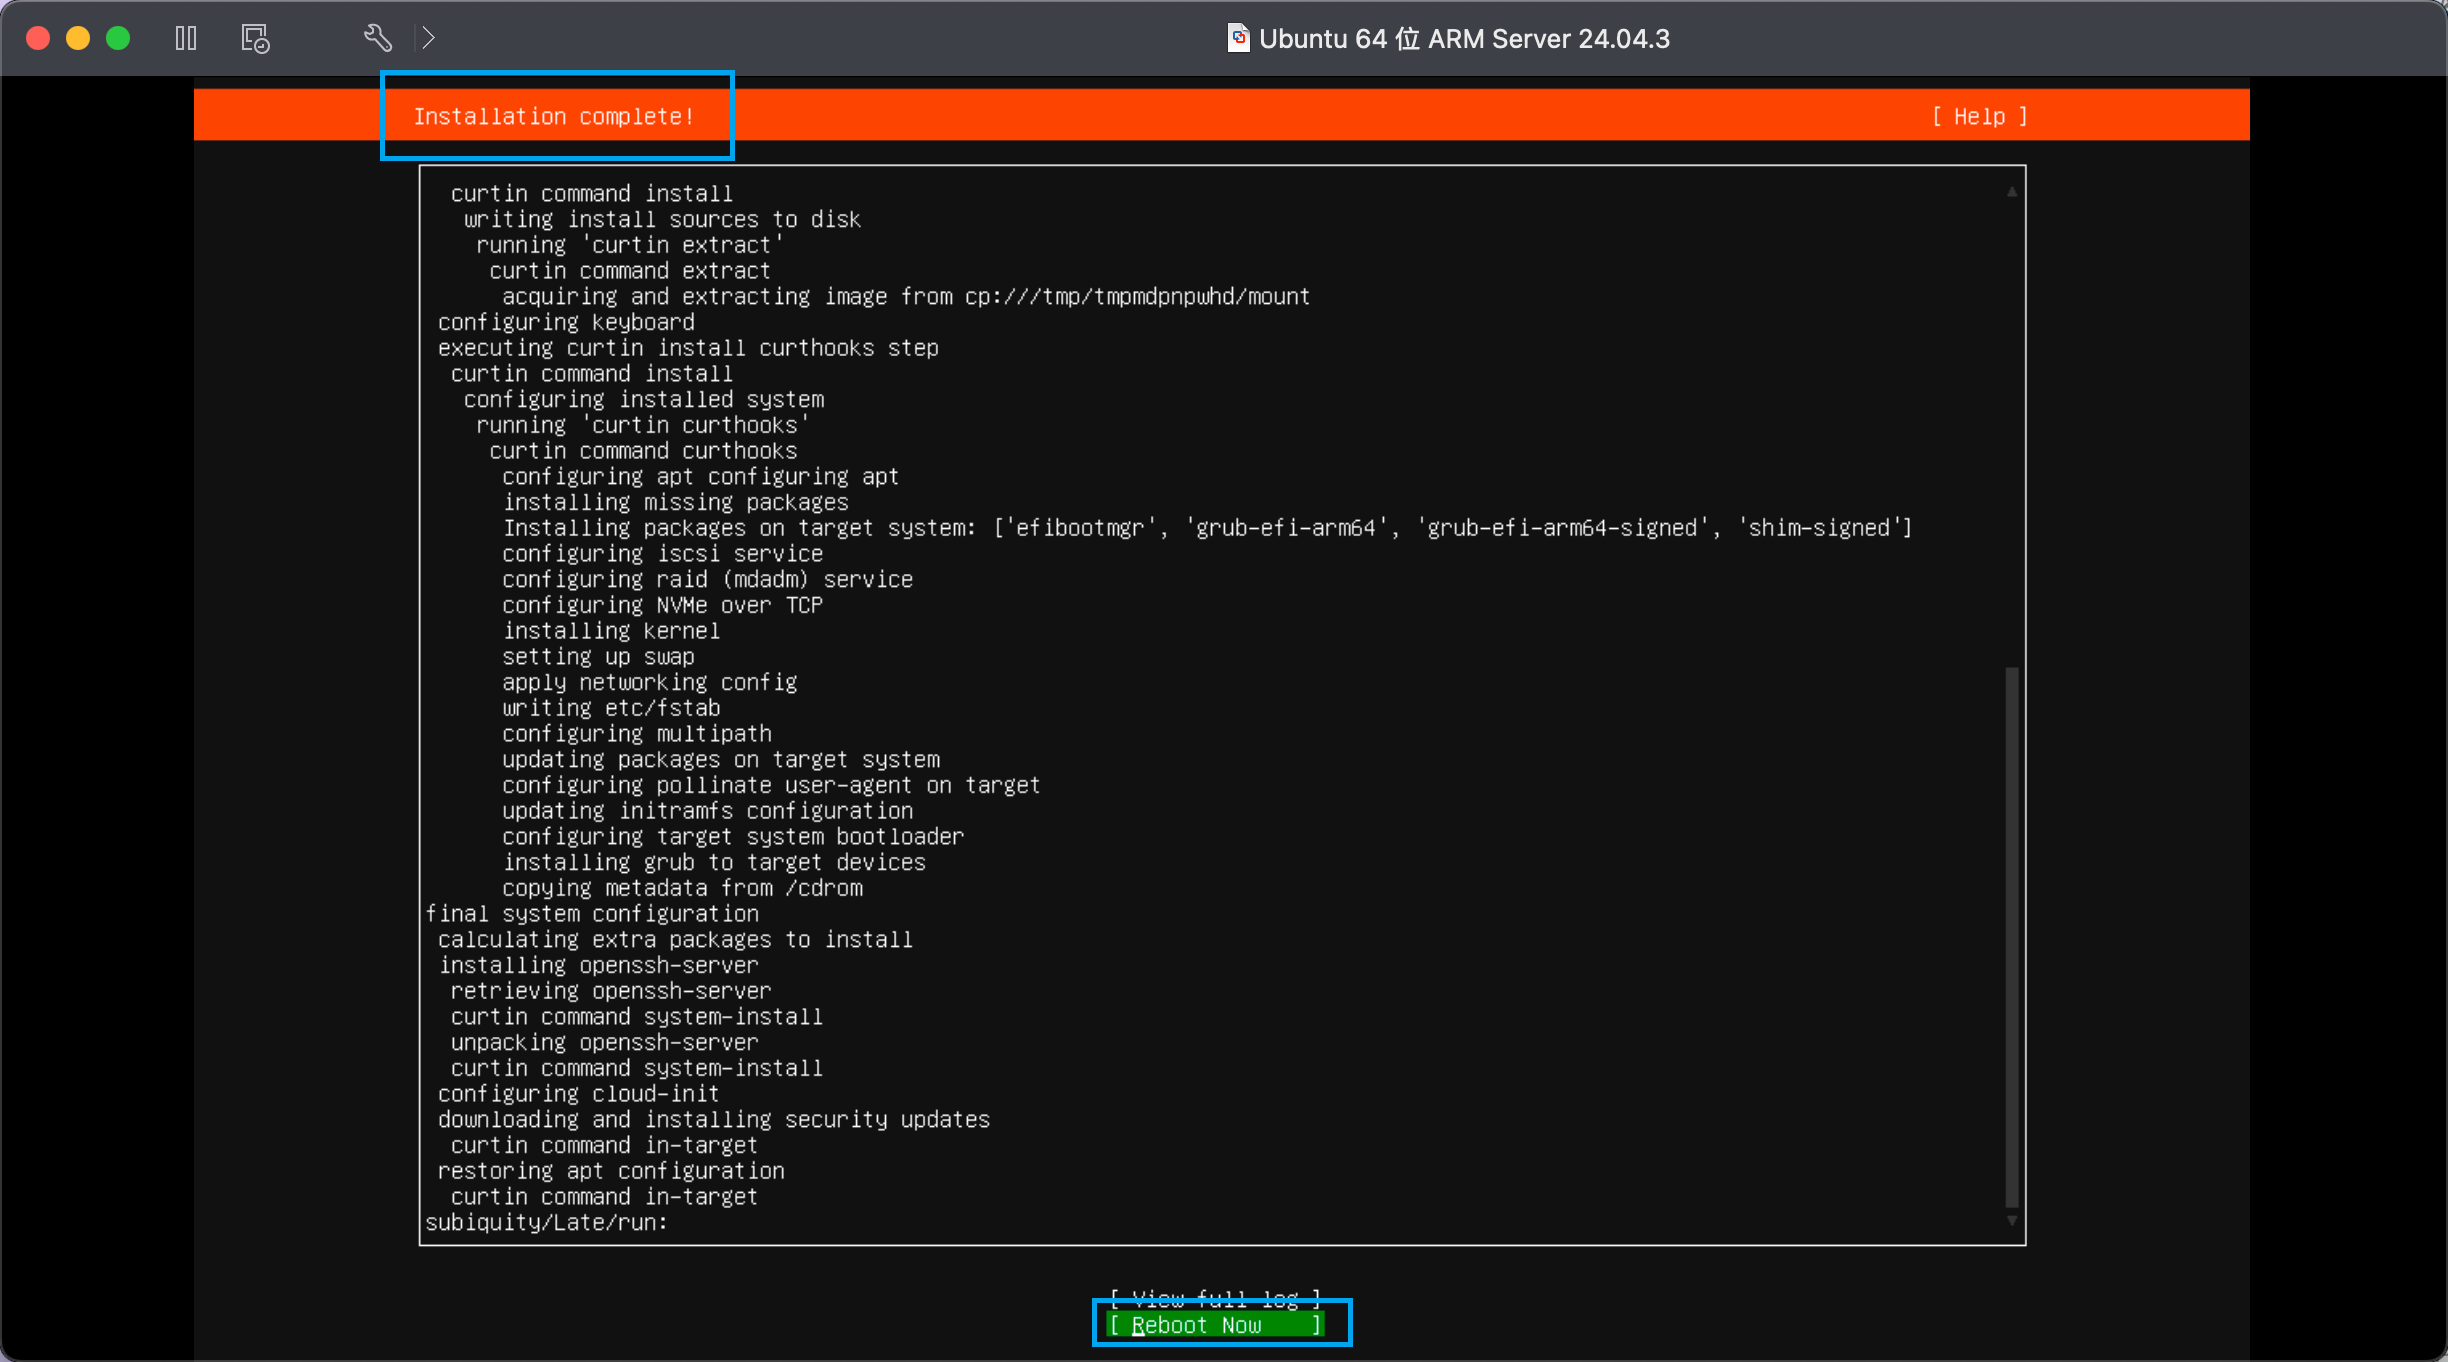The height and width of the screenshot is (1362, 2448).
Task: Click the log scrollbar down arrow
Action: tap(2011, 1221)
